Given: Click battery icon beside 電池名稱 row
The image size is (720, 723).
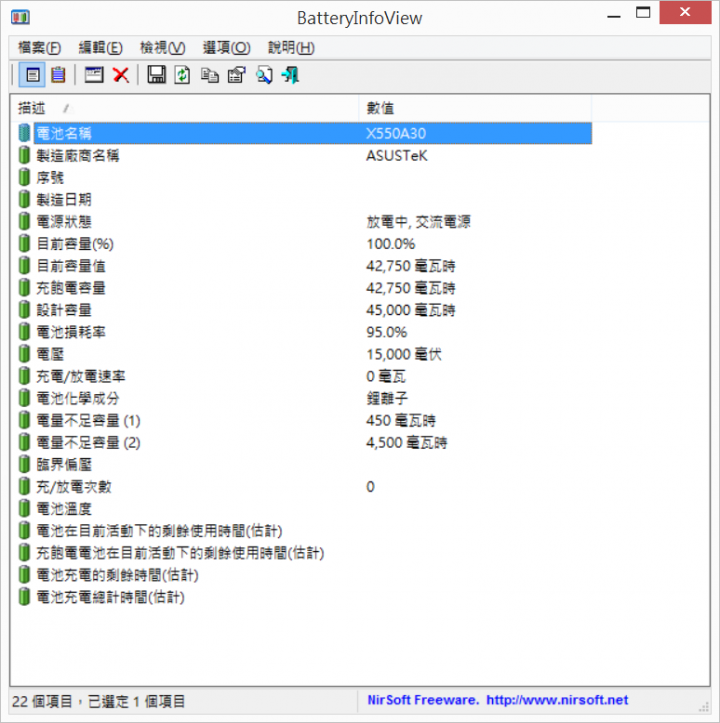Looking at the screenshot, I should (x=24, y=133).
